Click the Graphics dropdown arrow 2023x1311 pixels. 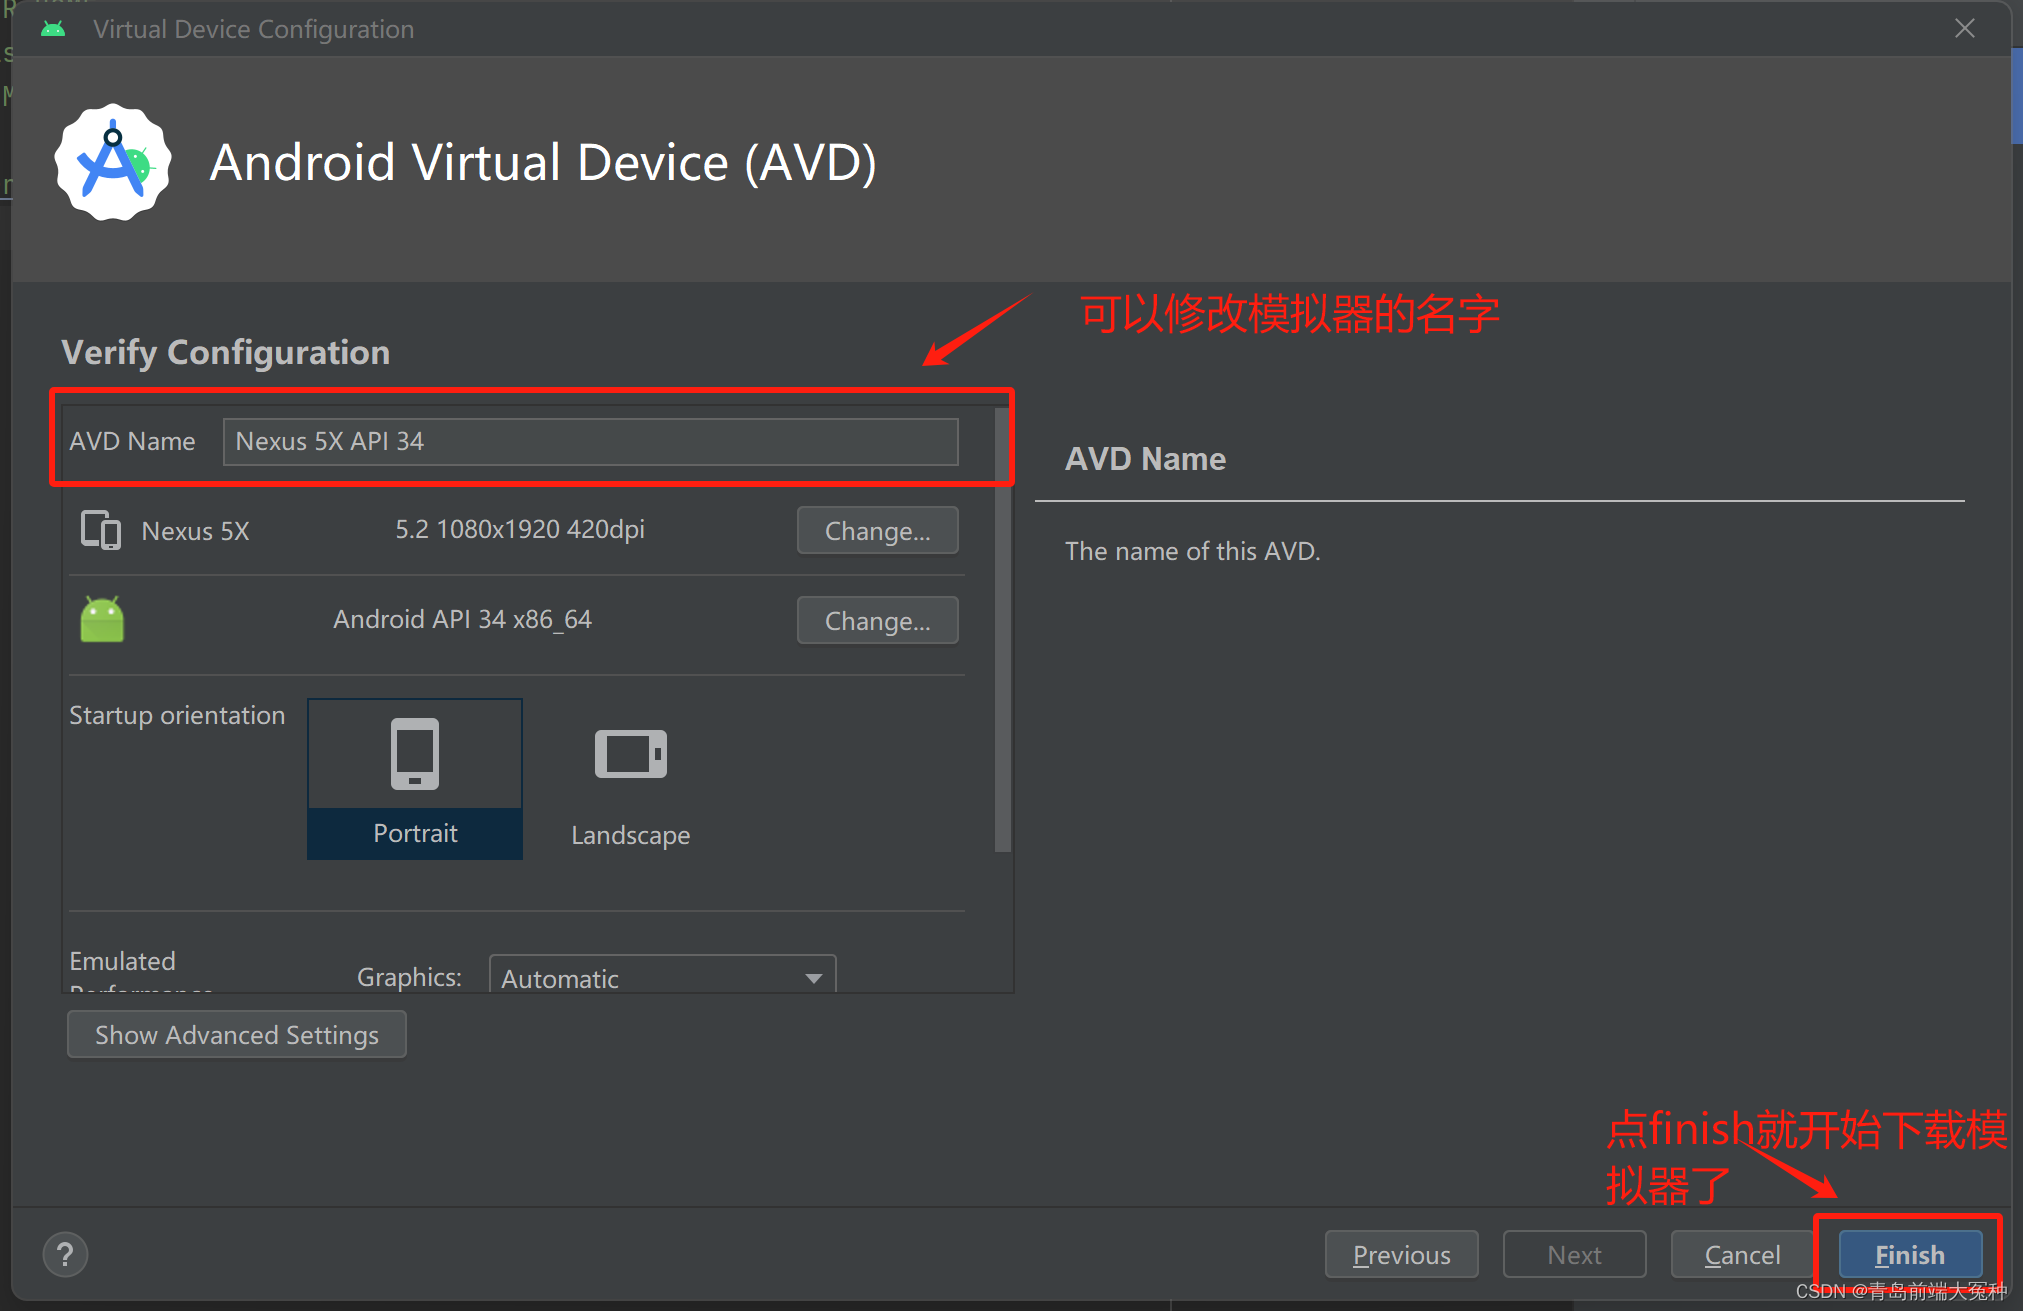coord(814,977)
